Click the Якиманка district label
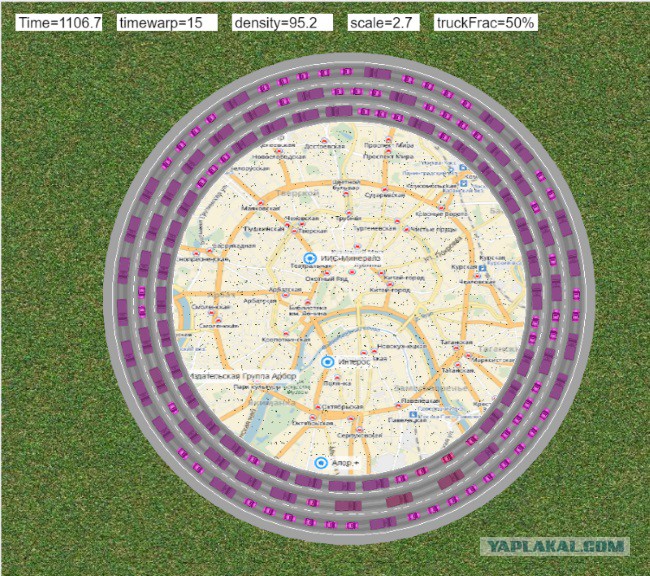The width and height of the screenshot is (650, 576). tap(272, 403)
